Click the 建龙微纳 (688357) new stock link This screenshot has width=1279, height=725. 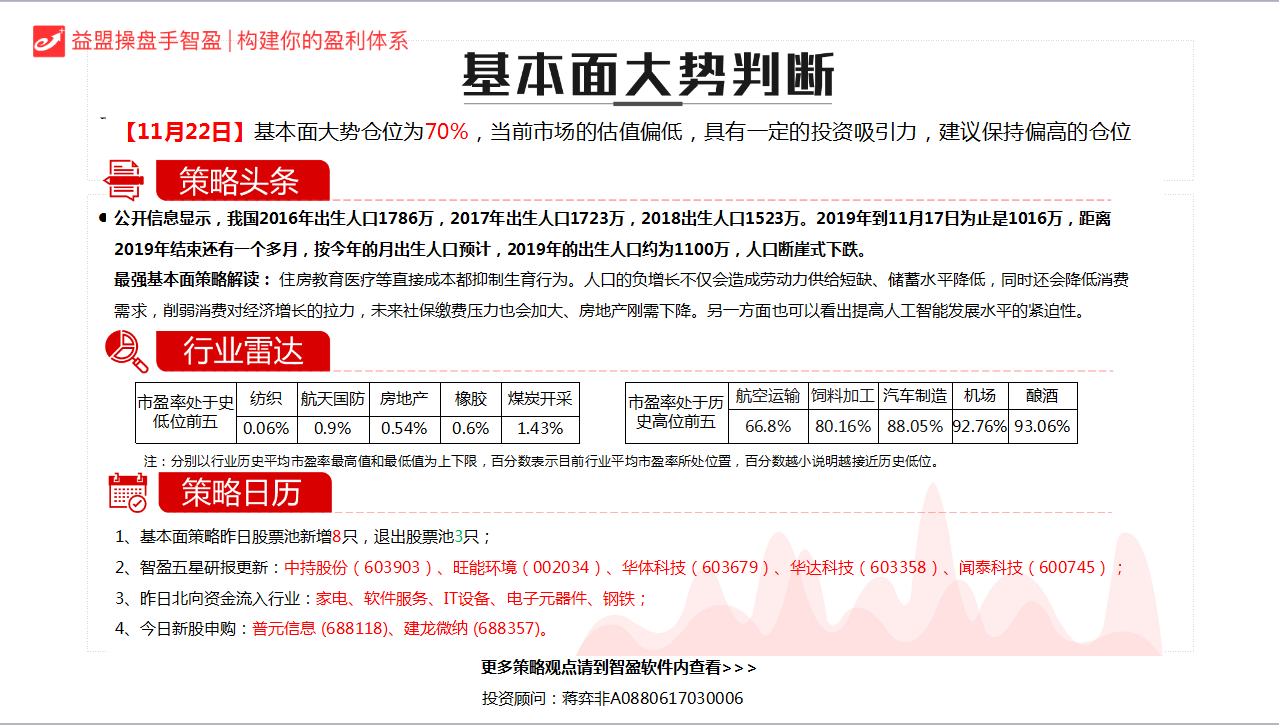tap(474, 629)
